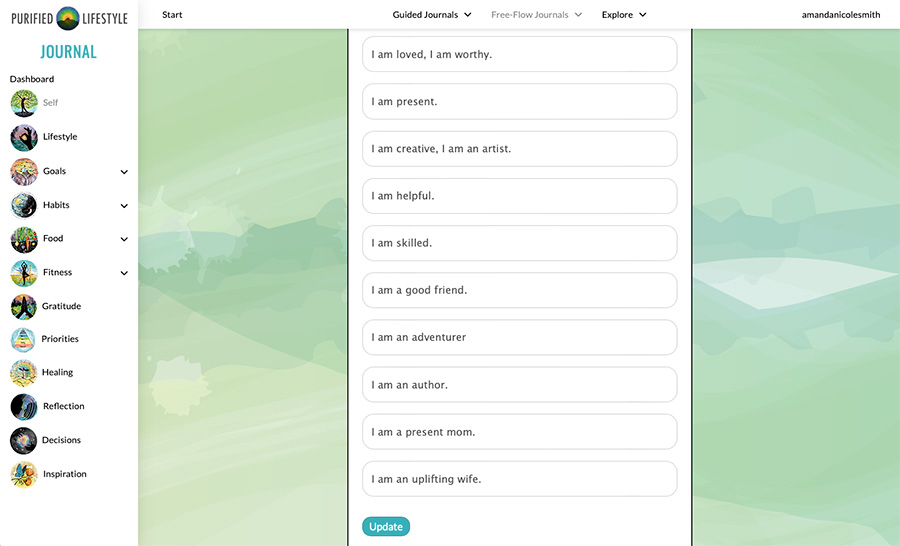This screenshot has height=546, width=900.
Task: Open the Explore menu in the top bar
Action: (624, 15)
